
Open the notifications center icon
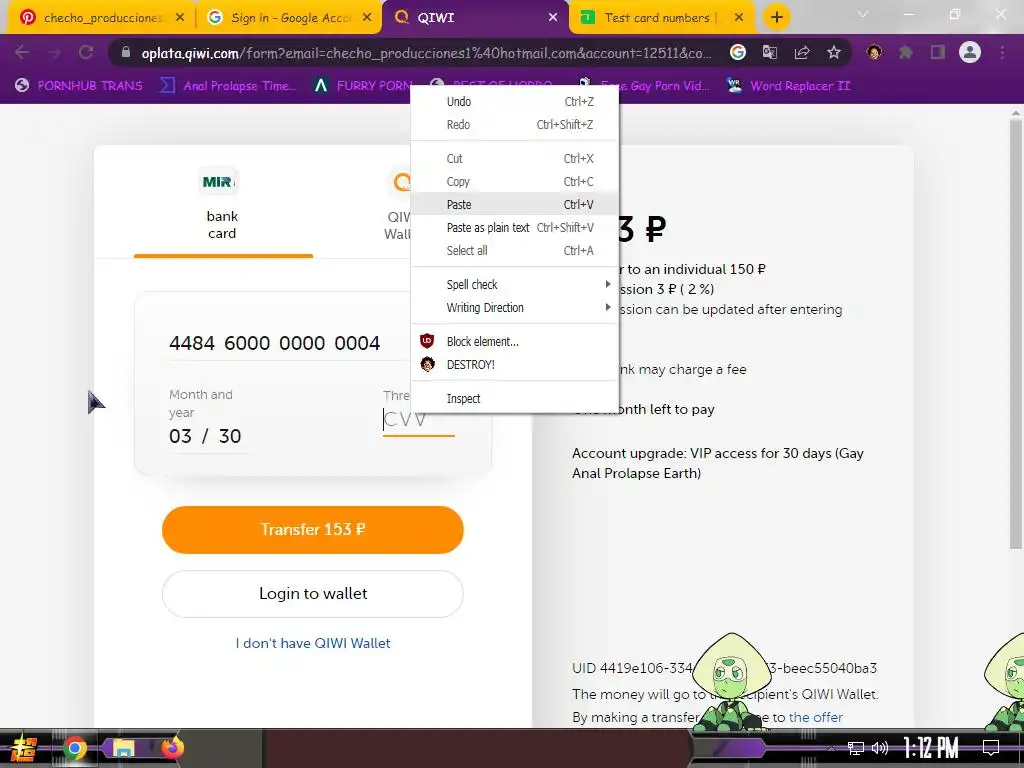[991, 748]
